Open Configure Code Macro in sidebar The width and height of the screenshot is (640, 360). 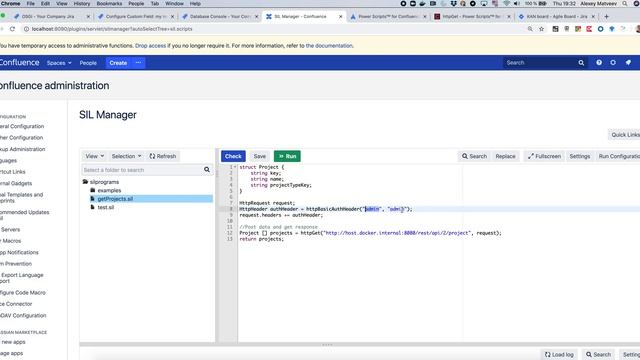click(x=23, y=293)
